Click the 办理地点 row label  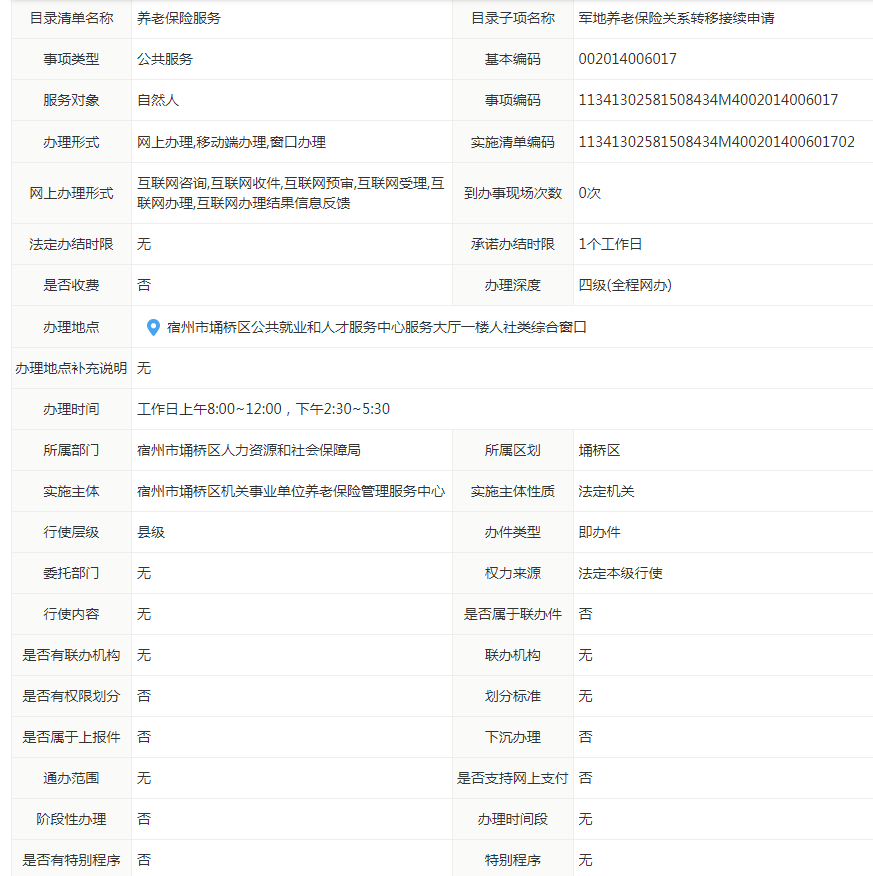[x=71, y=327]
